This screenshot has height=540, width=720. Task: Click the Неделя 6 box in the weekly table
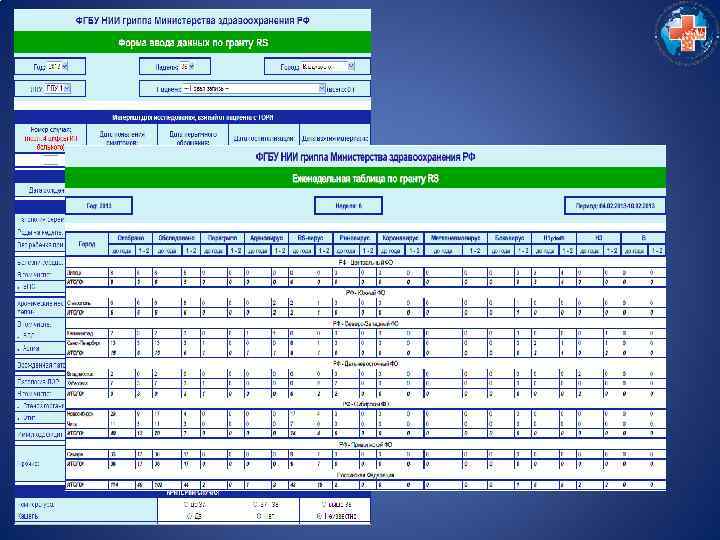[349, 206]
